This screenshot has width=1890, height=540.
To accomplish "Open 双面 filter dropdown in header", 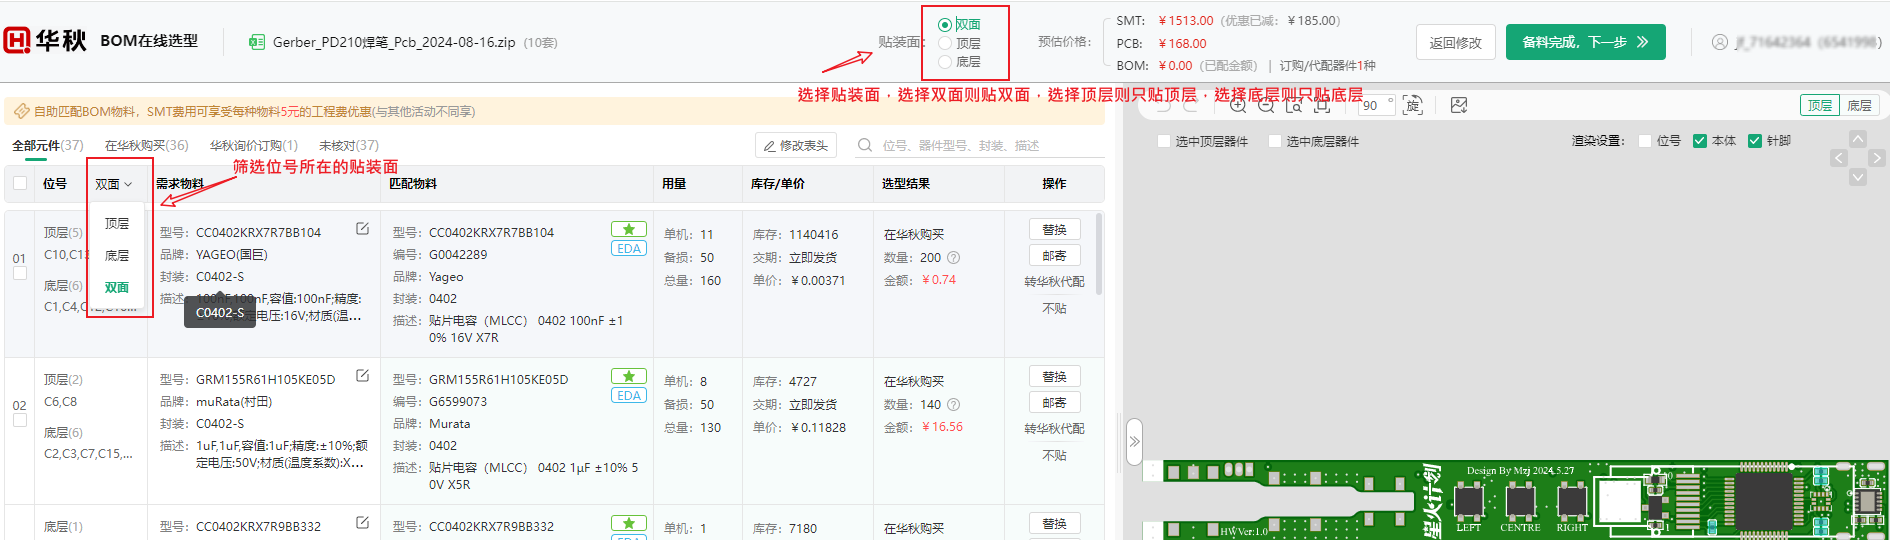I will pyautogui.click(x=114, y=184).
